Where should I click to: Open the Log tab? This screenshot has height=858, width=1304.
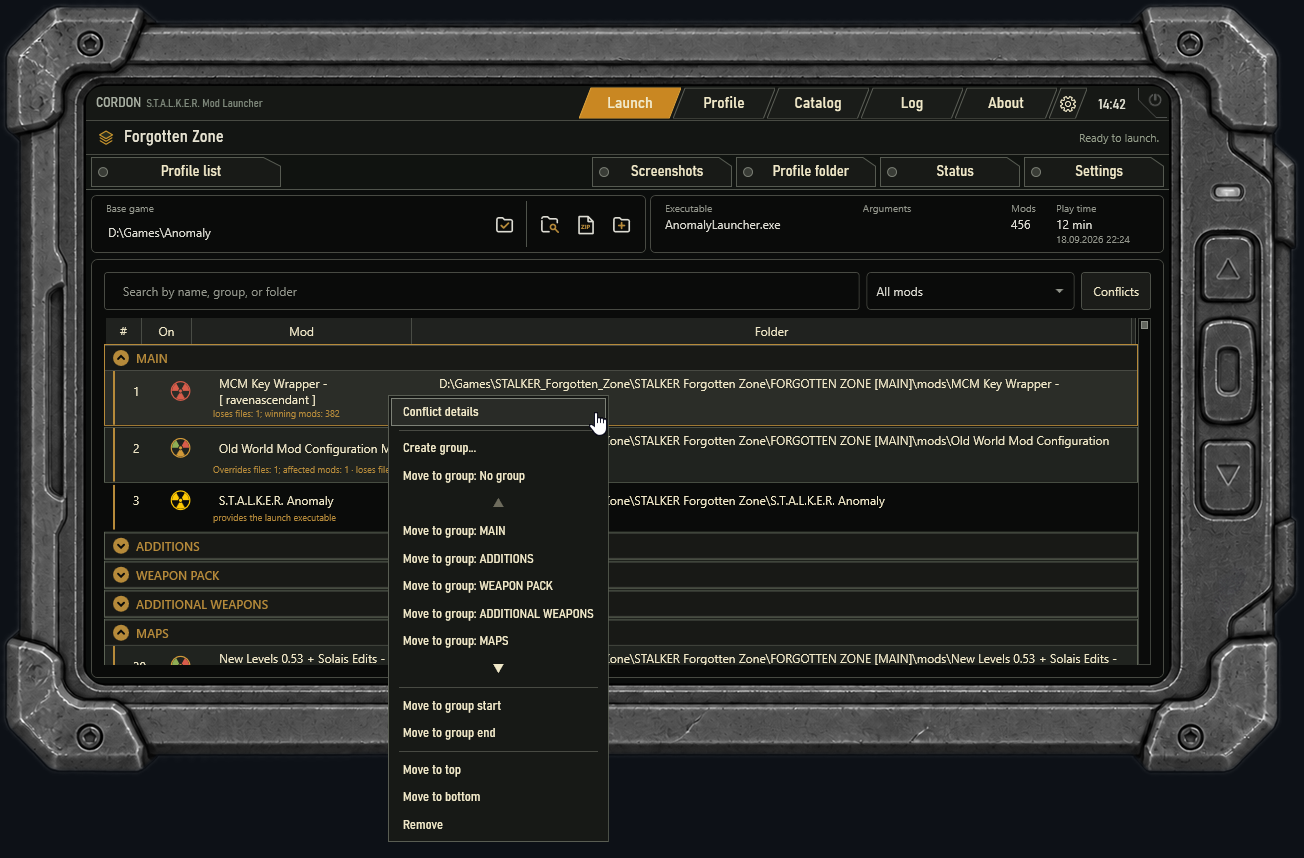pos(912,103)
